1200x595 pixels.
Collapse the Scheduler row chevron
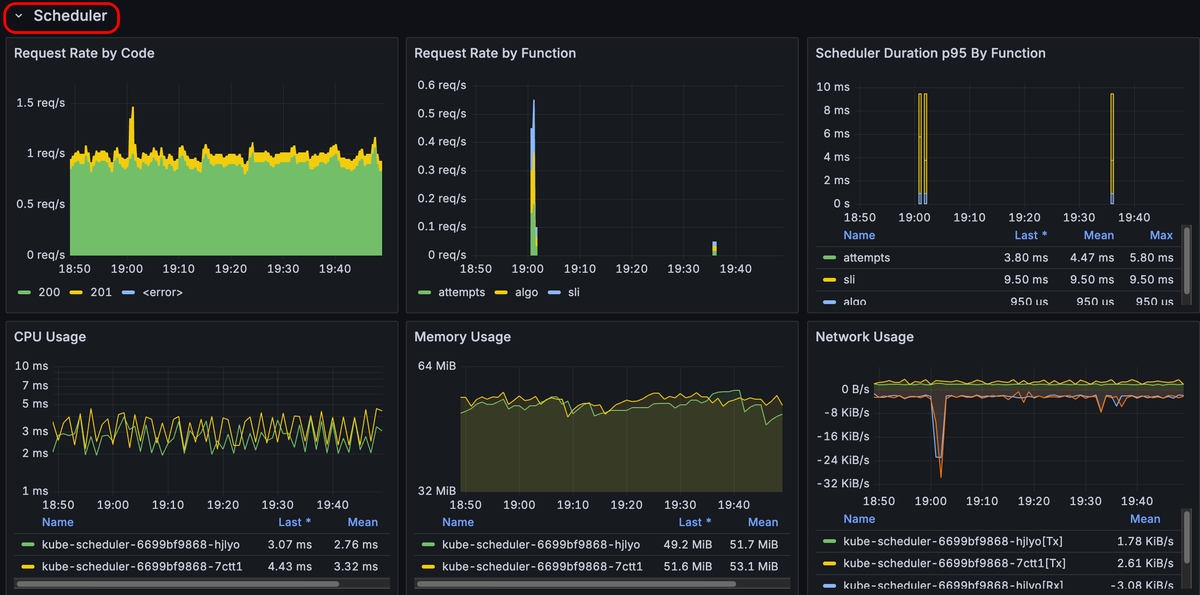click(x=18, y=16)
